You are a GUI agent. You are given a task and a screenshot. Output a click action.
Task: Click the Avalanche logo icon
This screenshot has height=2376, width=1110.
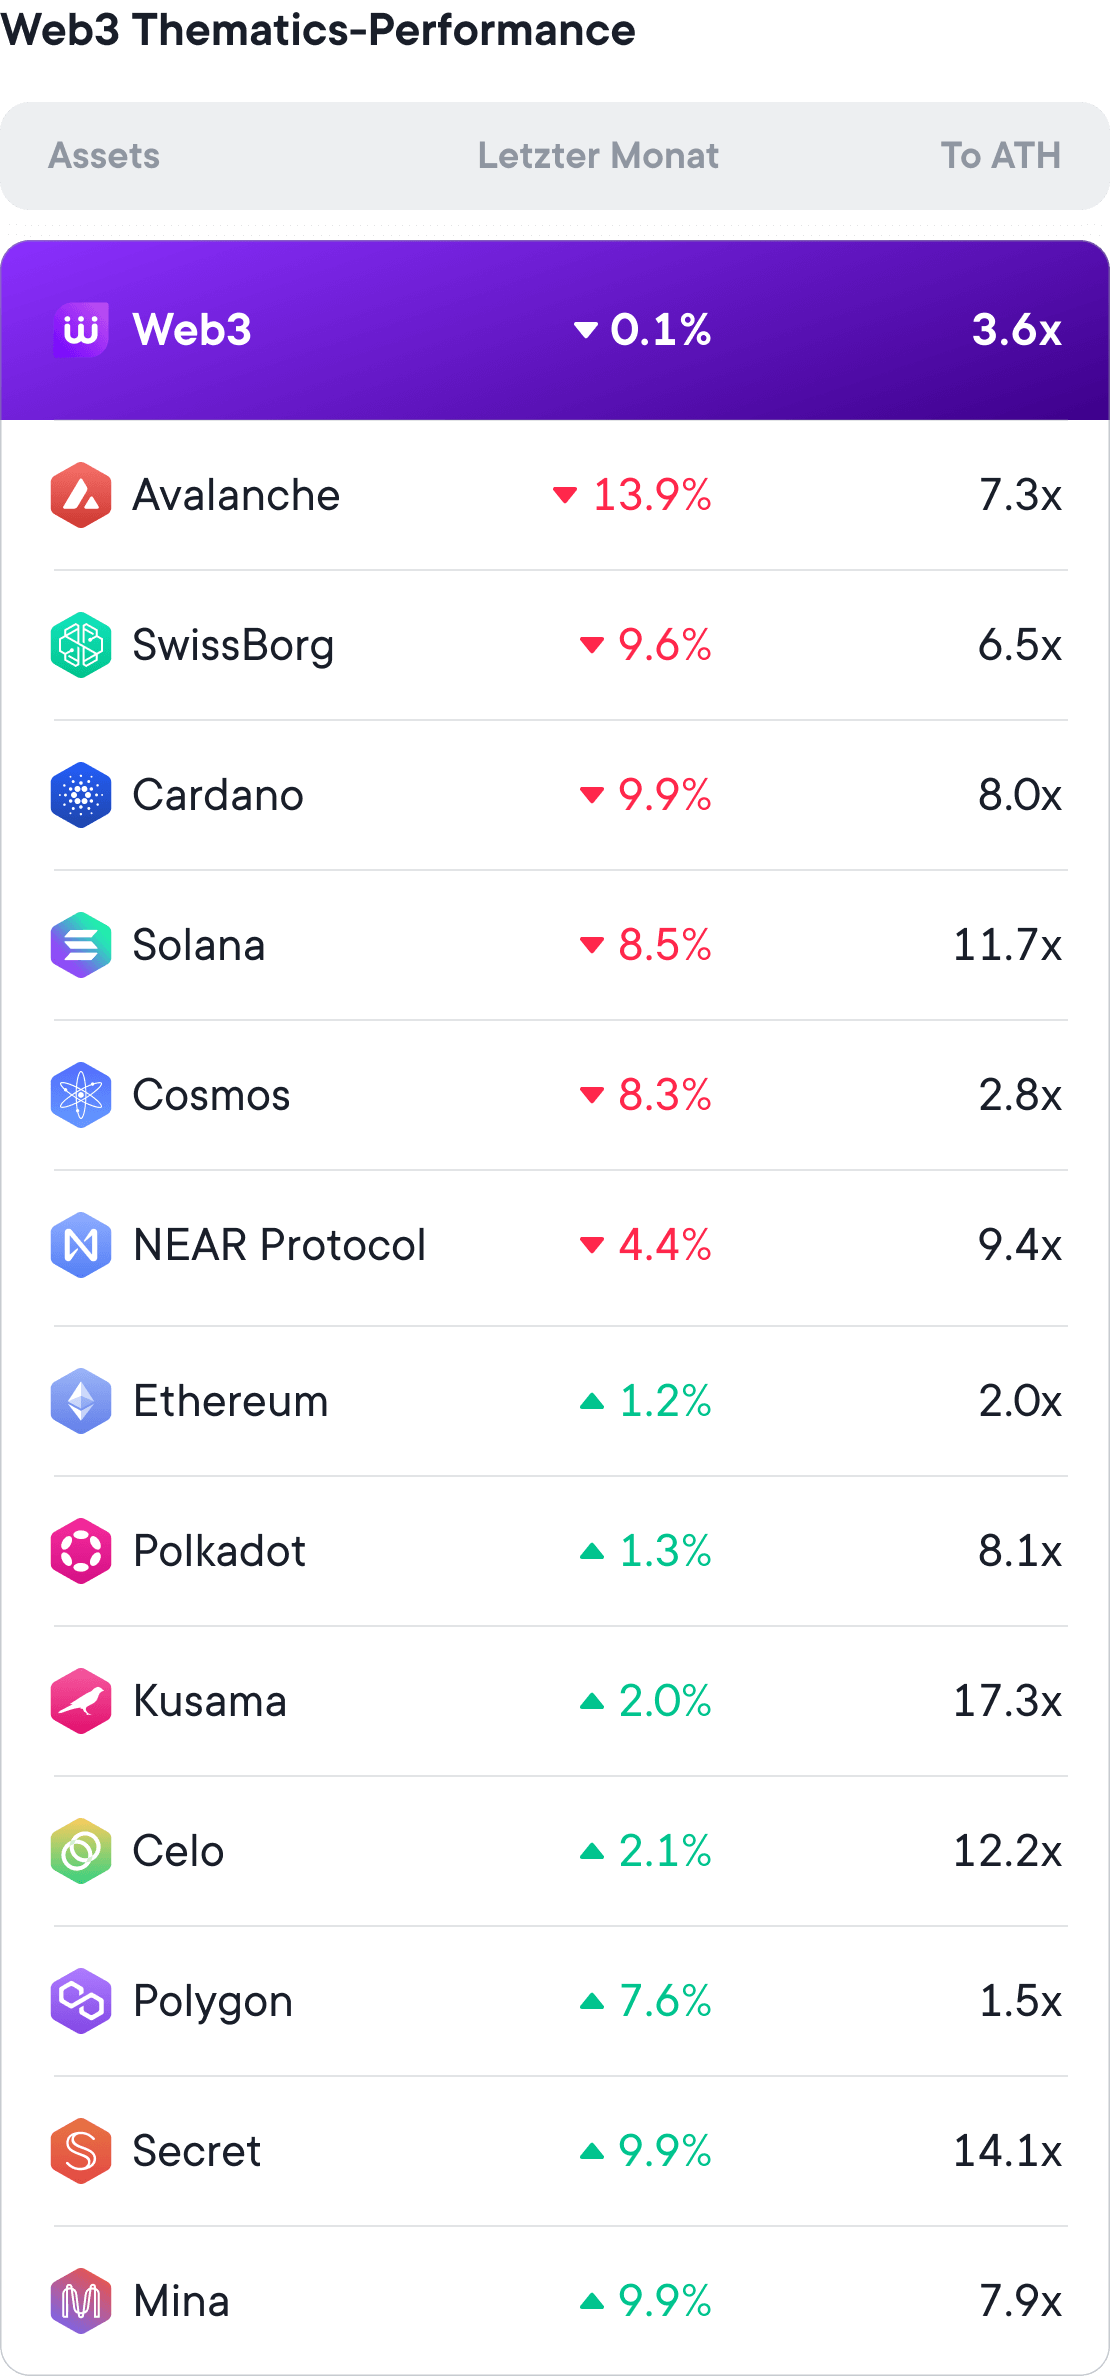[81, 495]
